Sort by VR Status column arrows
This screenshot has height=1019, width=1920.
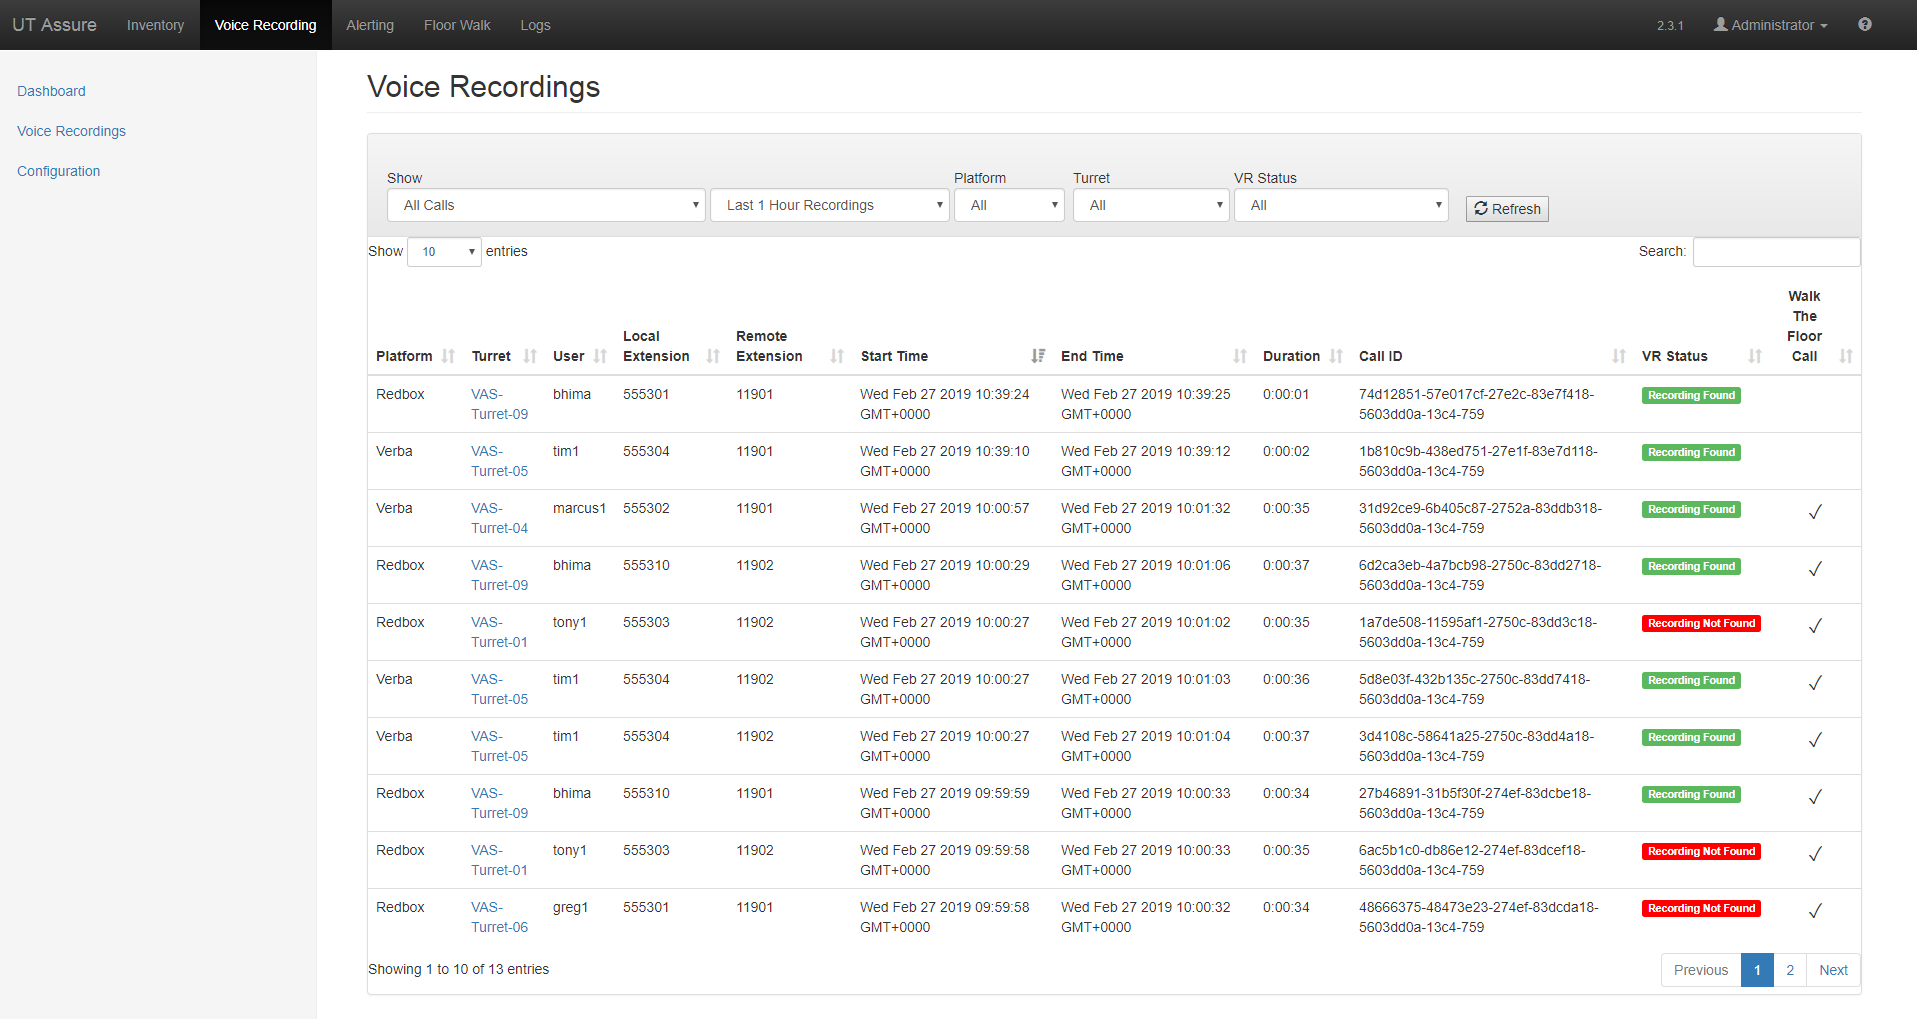pyautogui.click(x=1755, y=356)
